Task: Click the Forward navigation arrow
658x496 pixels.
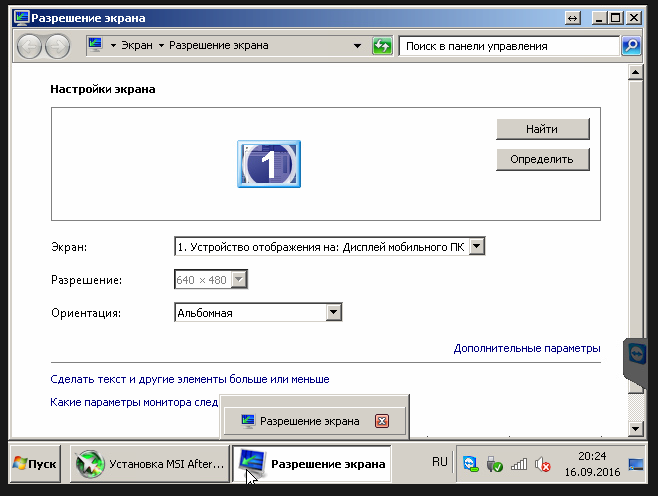Action: (57, 46)
